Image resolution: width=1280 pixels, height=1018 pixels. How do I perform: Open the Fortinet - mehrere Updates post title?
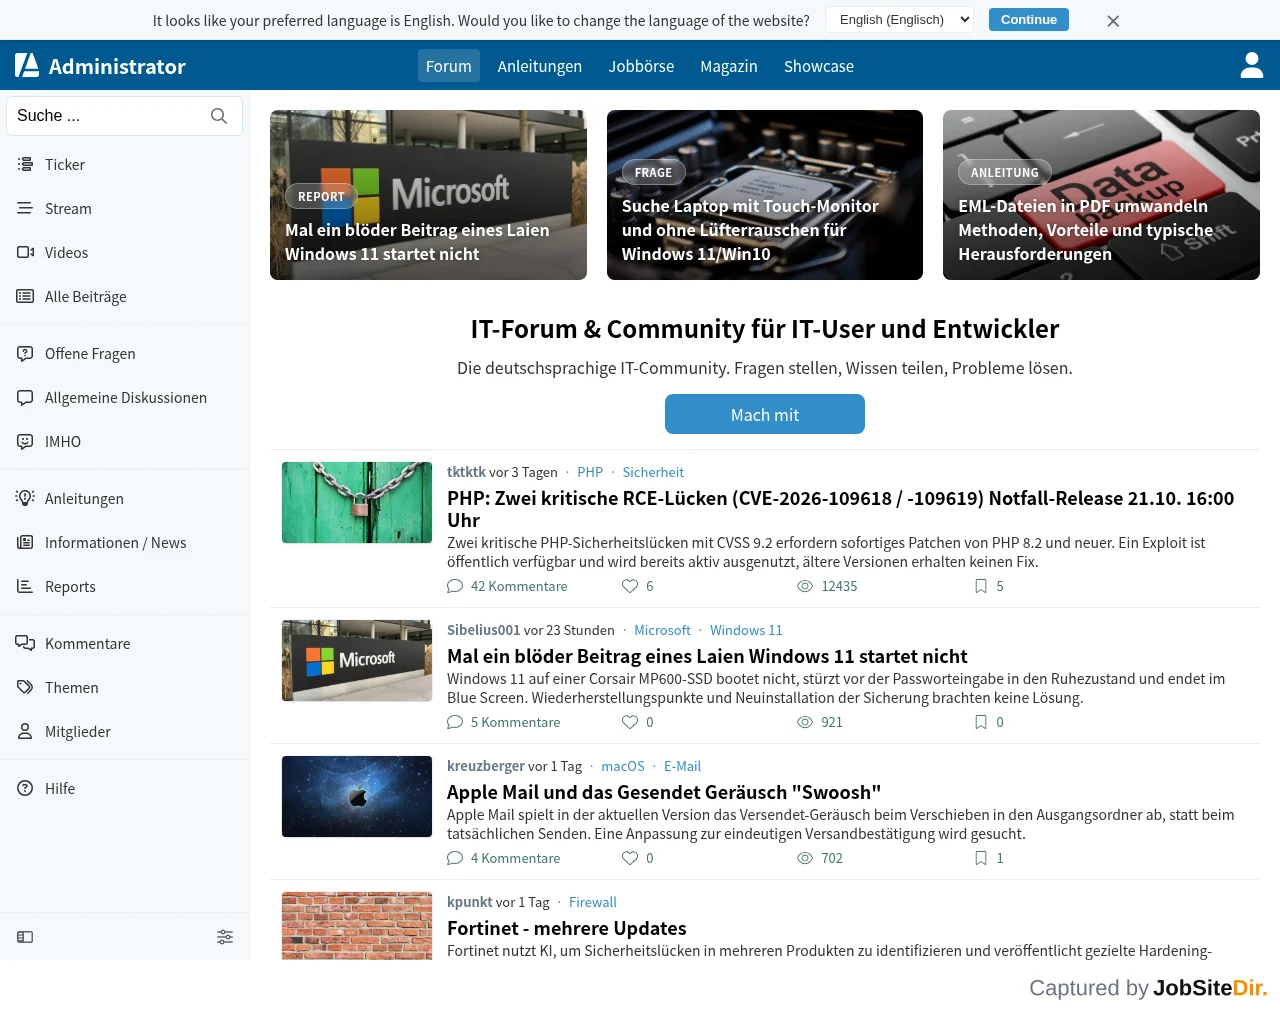567,928
